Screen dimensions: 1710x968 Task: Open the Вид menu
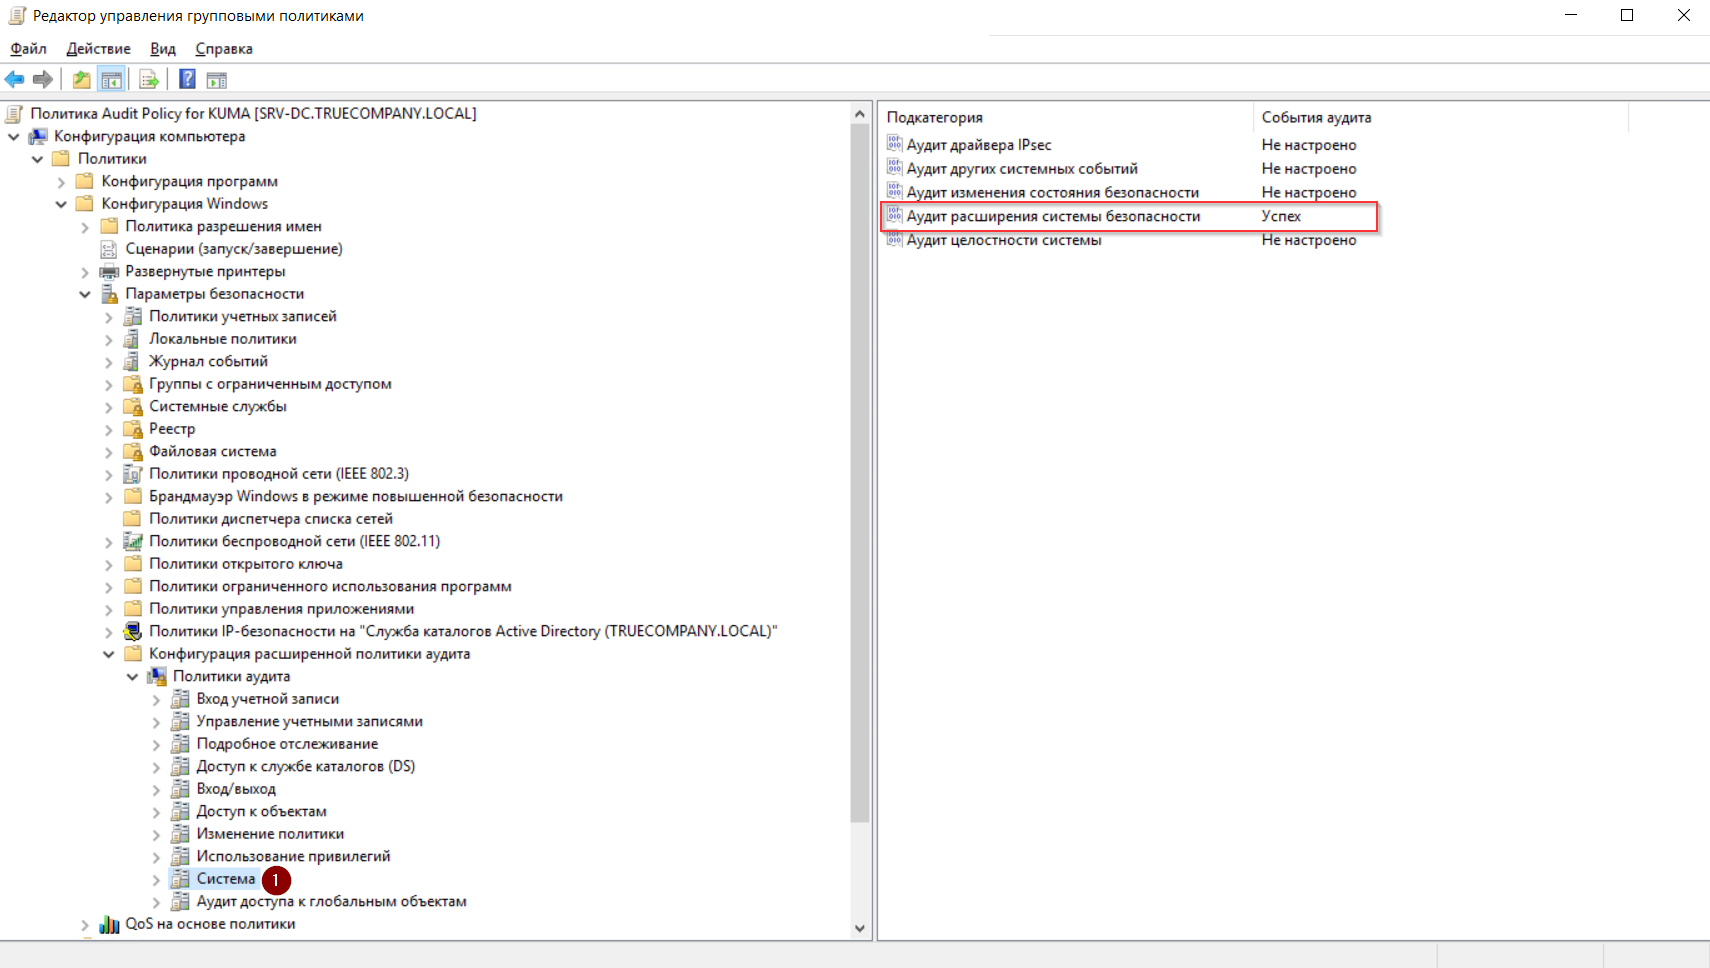pos(162,49)
